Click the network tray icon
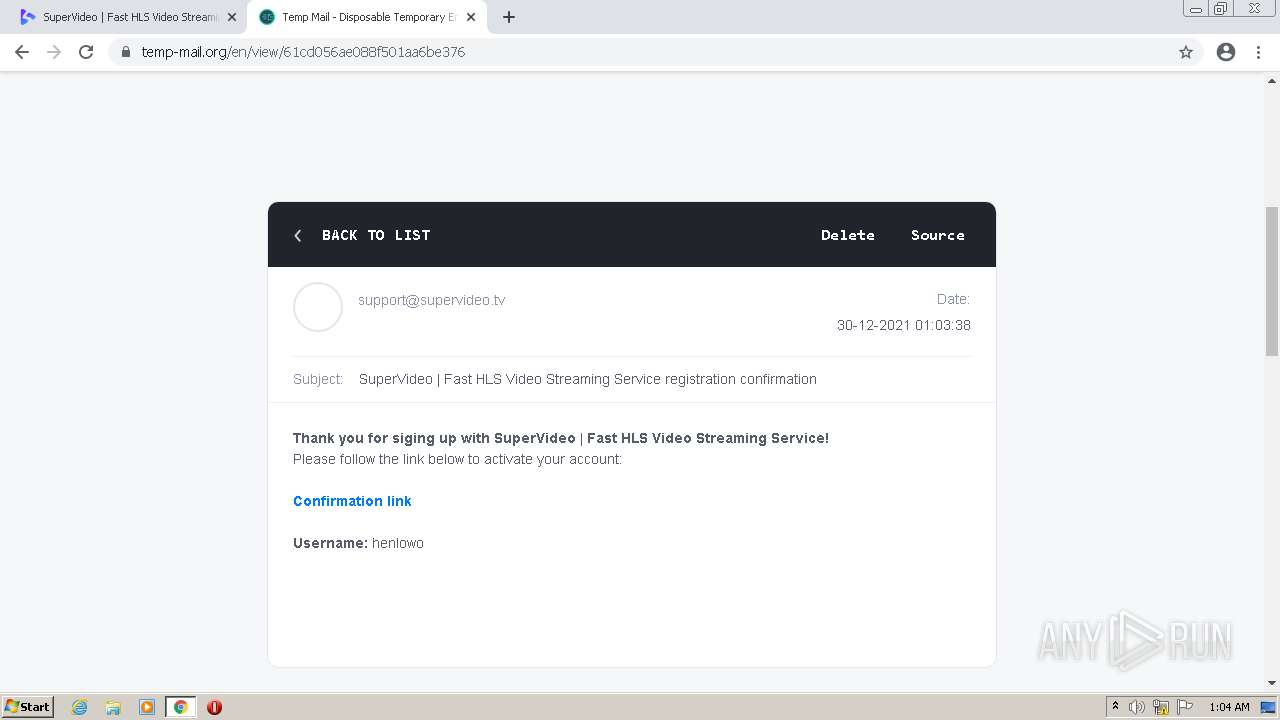 (1161, 707)
